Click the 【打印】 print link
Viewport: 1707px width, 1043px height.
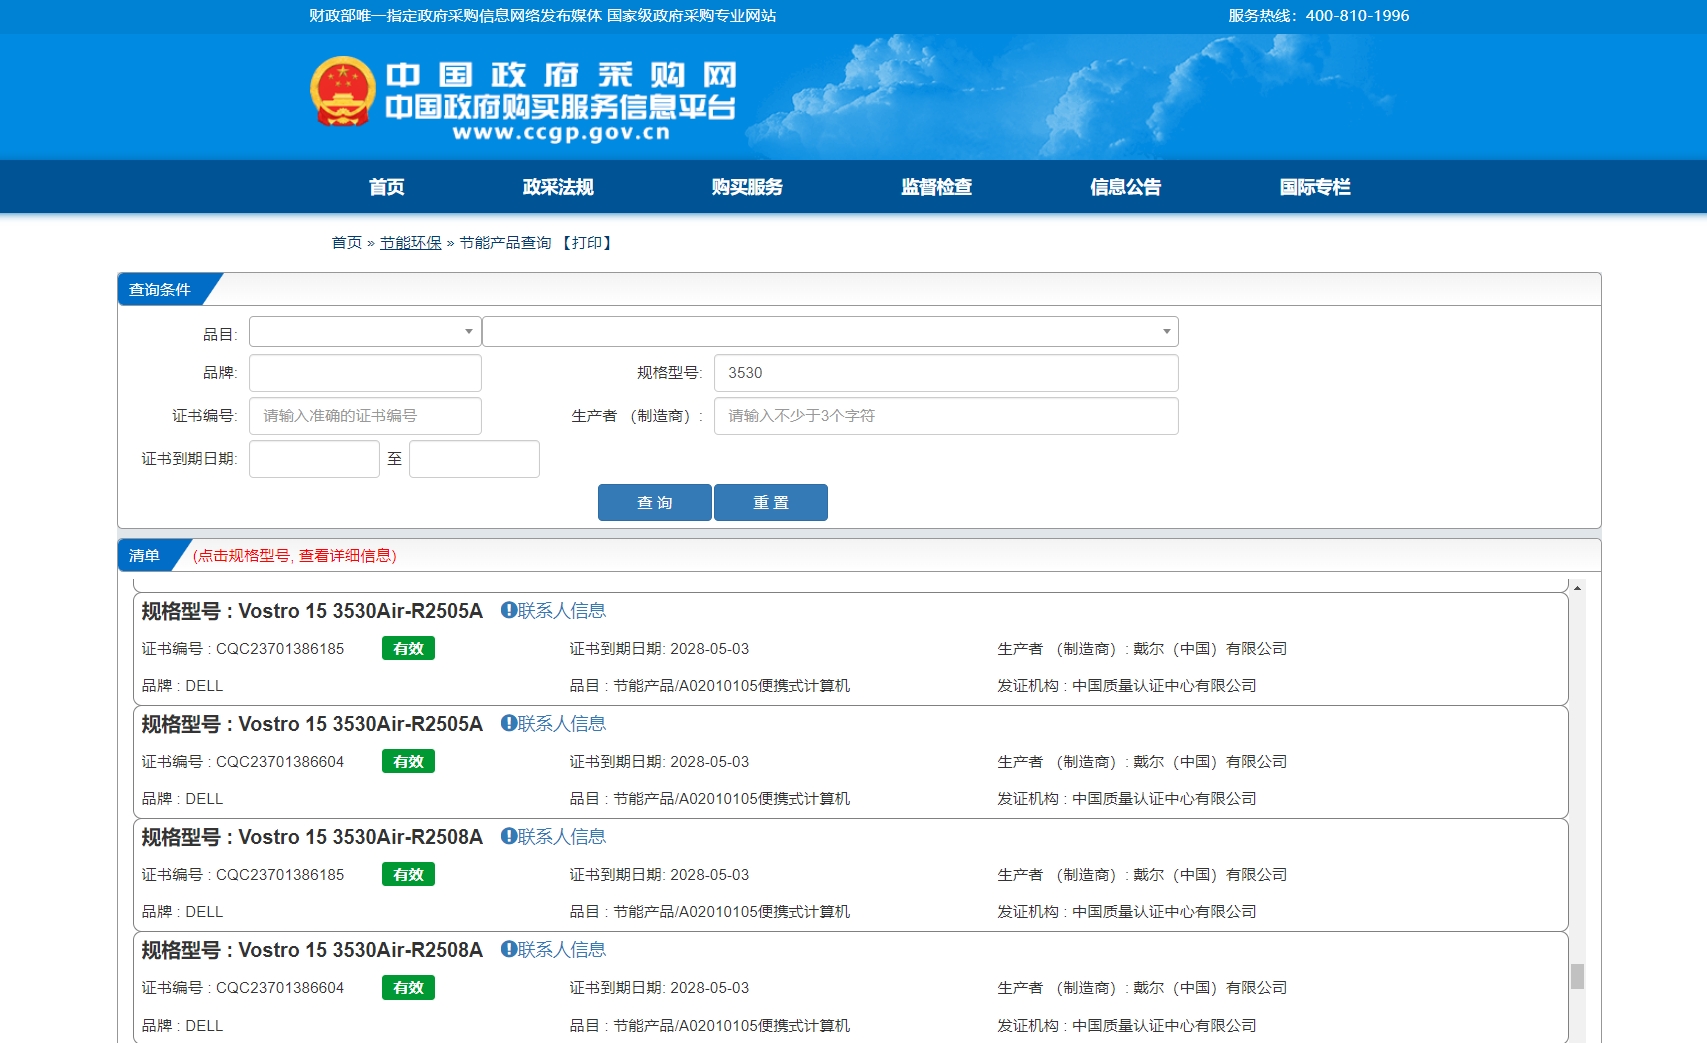click(587, 243)
